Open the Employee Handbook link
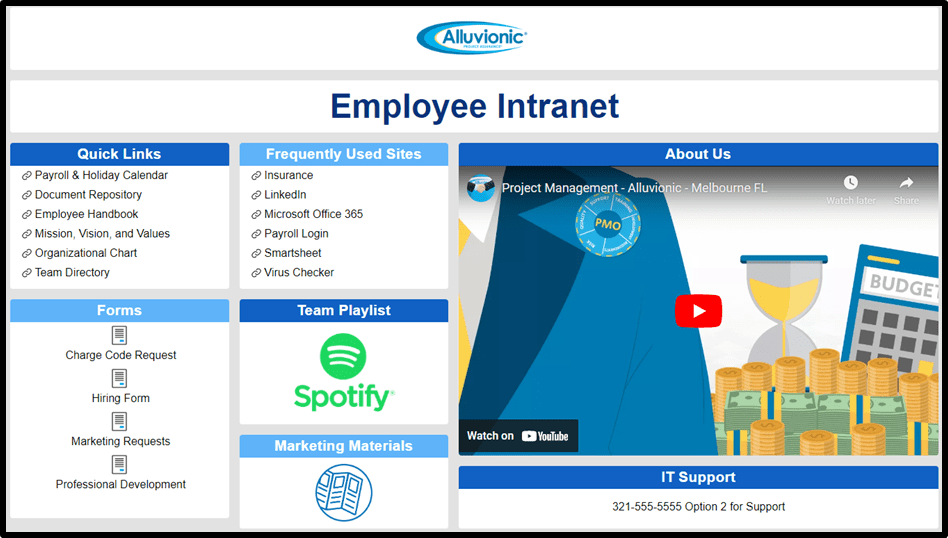 [x=86, y=214]
